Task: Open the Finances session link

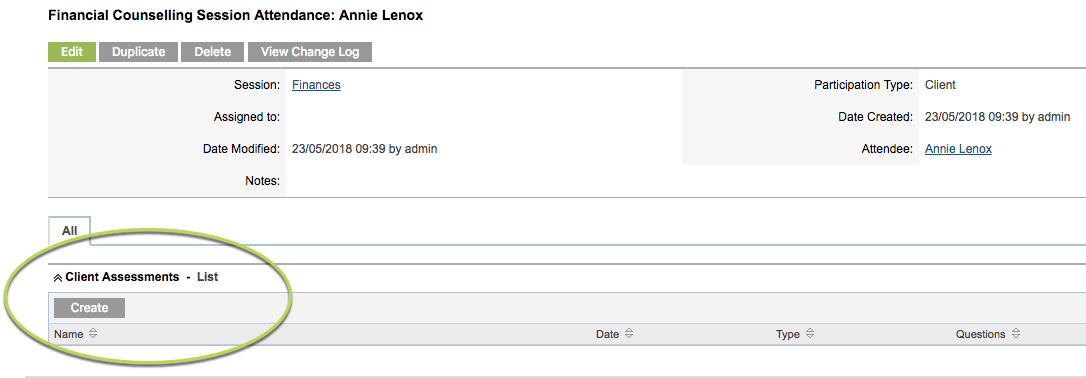Action: pyautogui.click(x=316, y=85)
